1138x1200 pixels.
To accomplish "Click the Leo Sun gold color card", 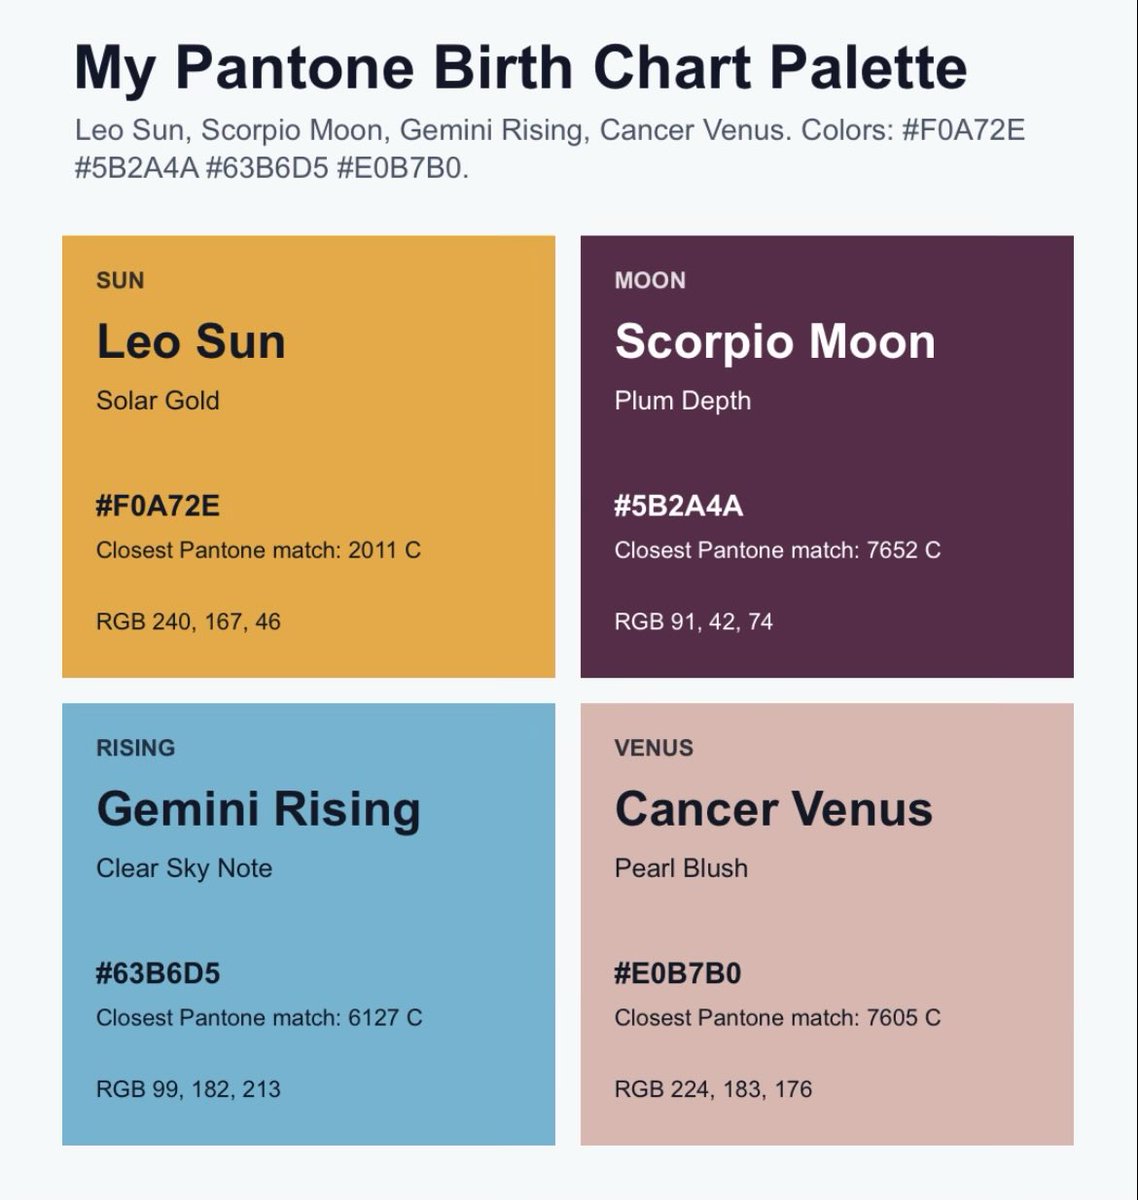I will click(x=308, y=457).
